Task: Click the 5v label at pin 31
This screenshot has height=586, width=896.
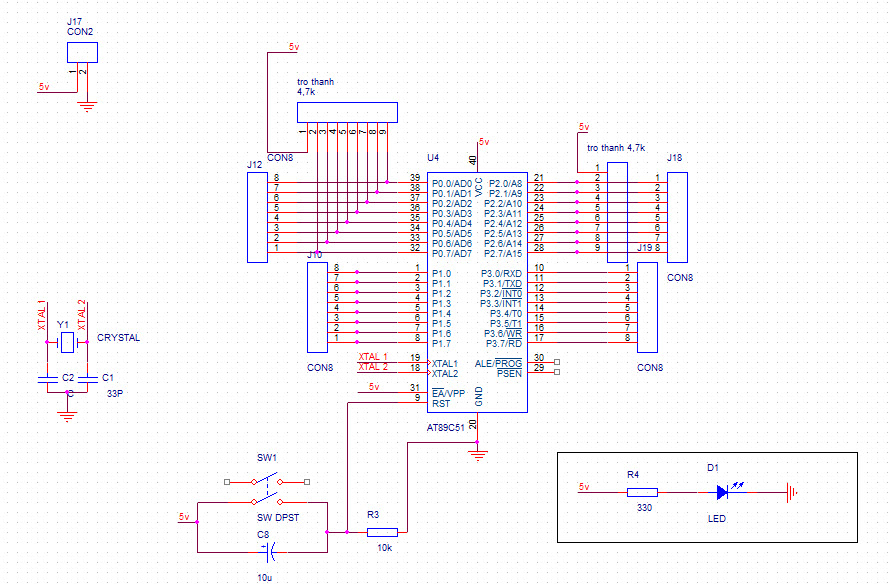Action: (374, 387)
